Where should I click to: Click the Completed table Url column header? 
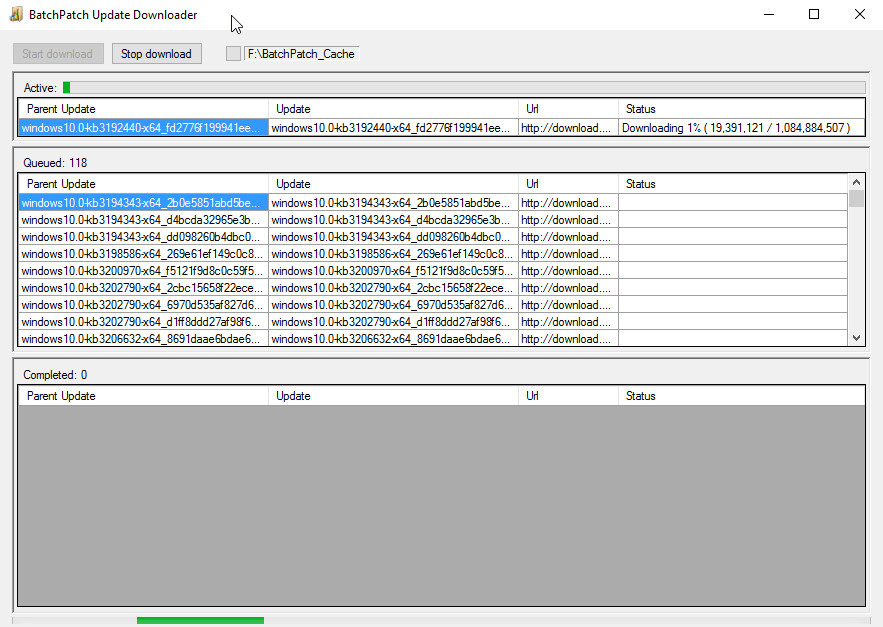click(x=568, y=396)
